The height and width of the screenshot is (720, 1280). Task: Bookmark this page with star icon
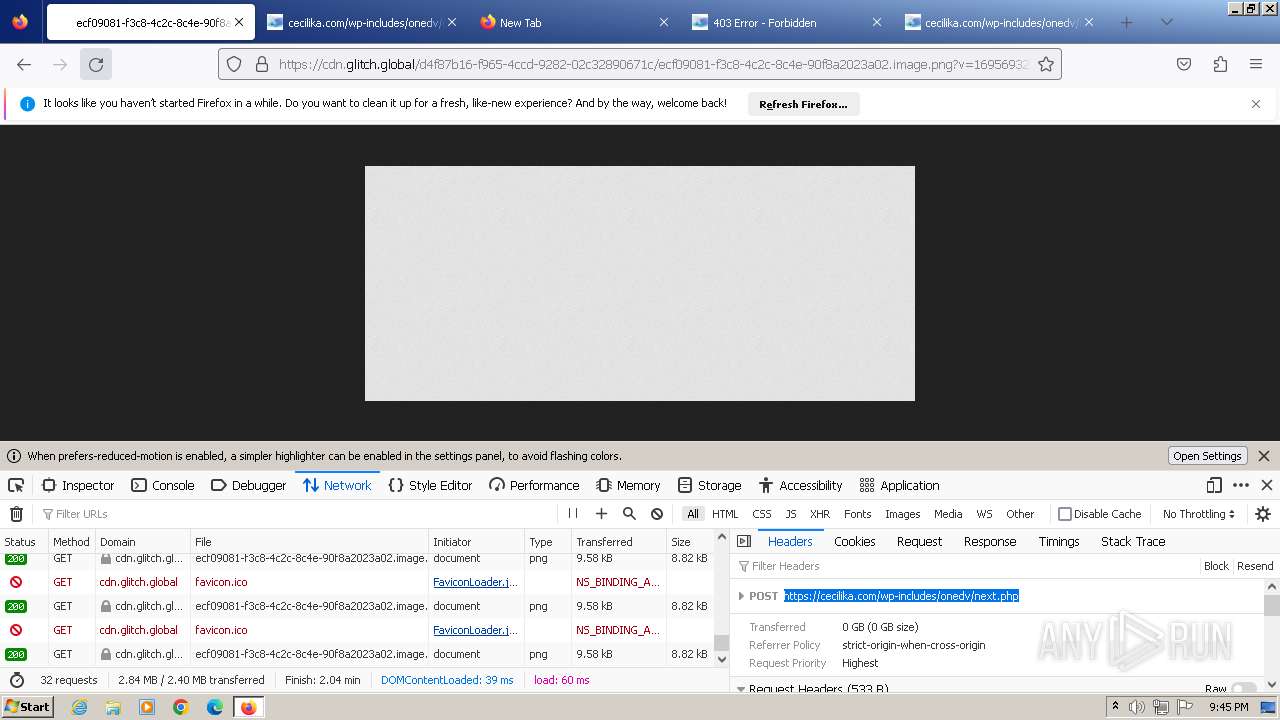(1046, 64)
